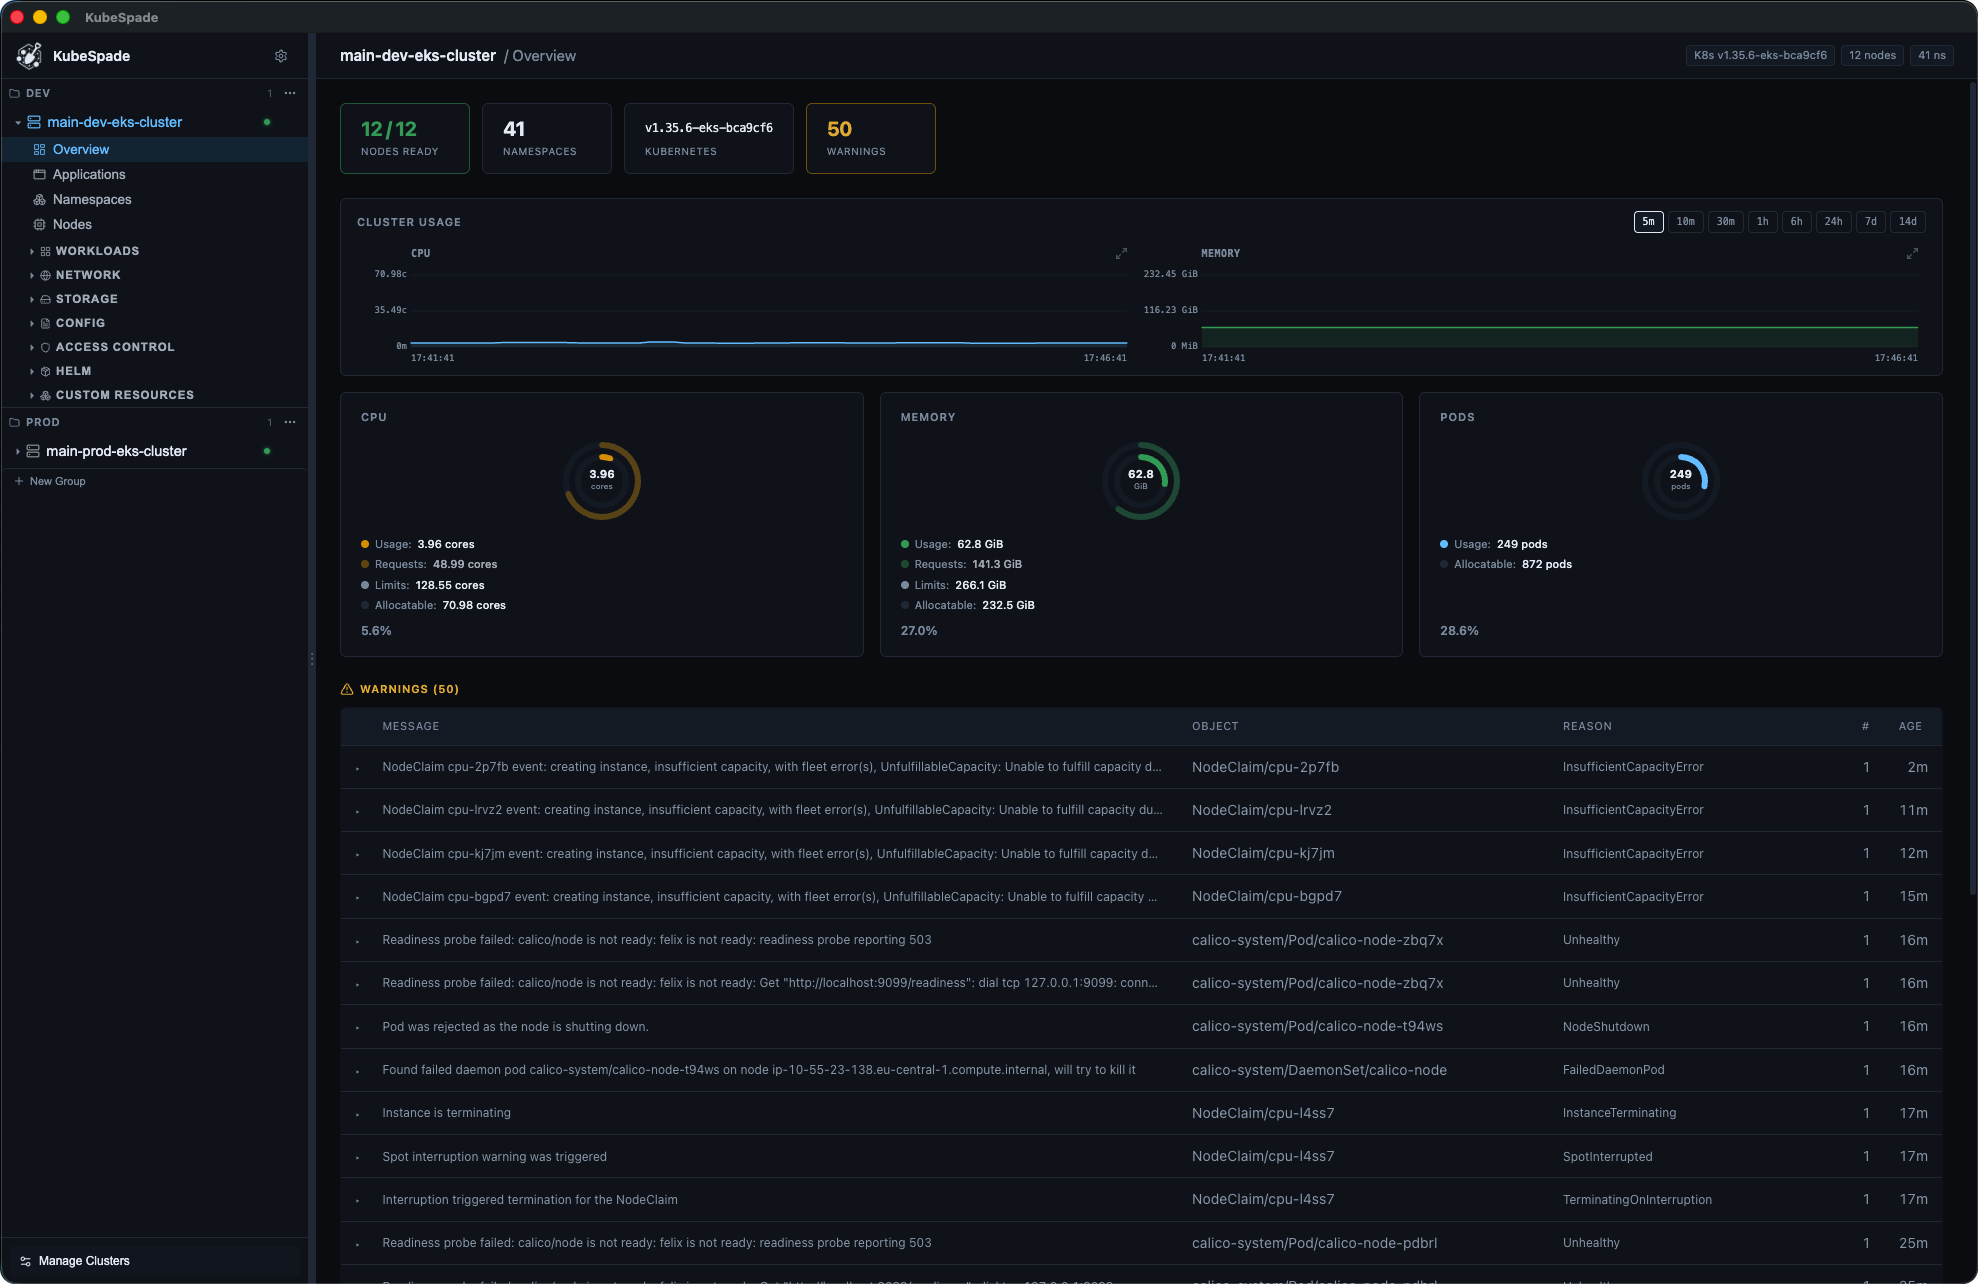Click NodeClaim/cpu-2p7fb object cell

pos(1265,767)
